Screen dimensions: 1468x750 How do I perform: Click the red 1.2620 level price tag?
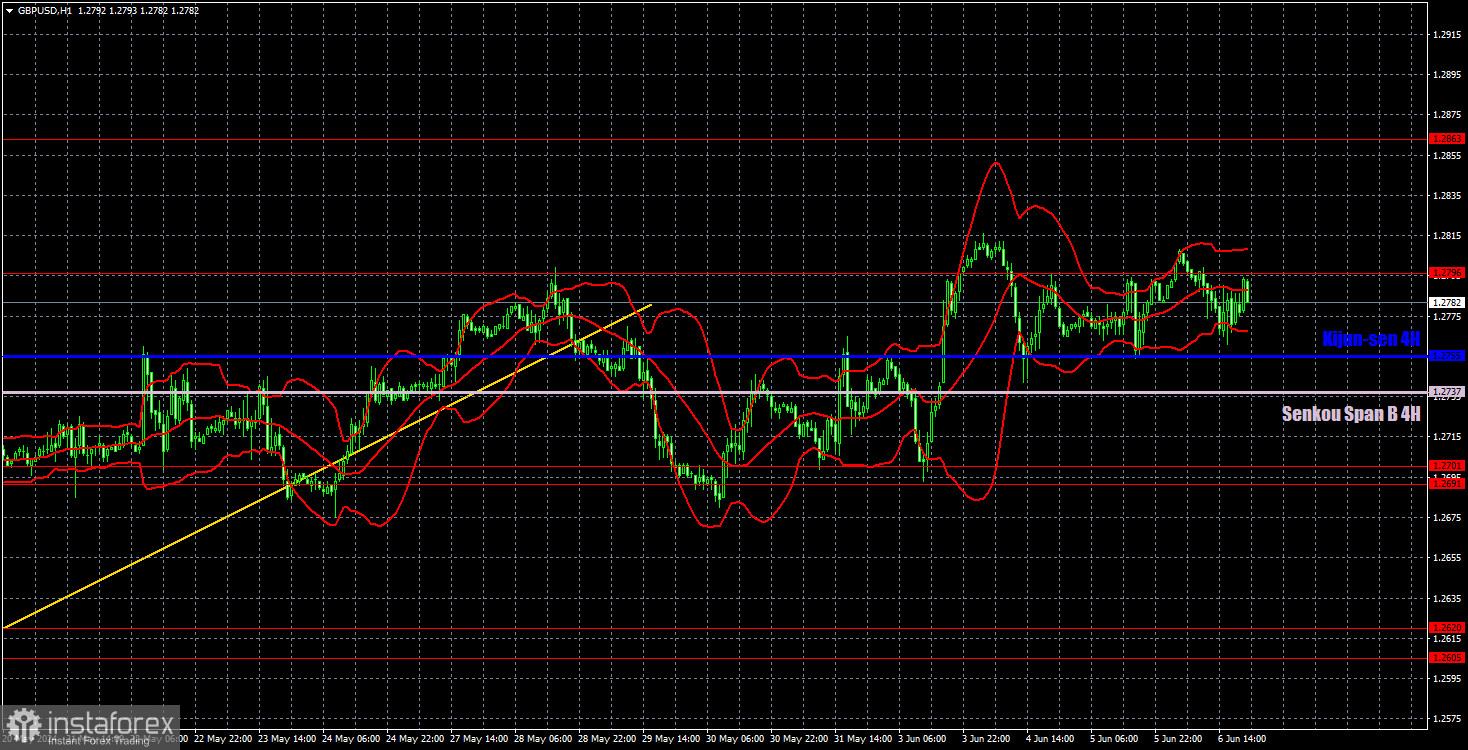point(1447,628)
